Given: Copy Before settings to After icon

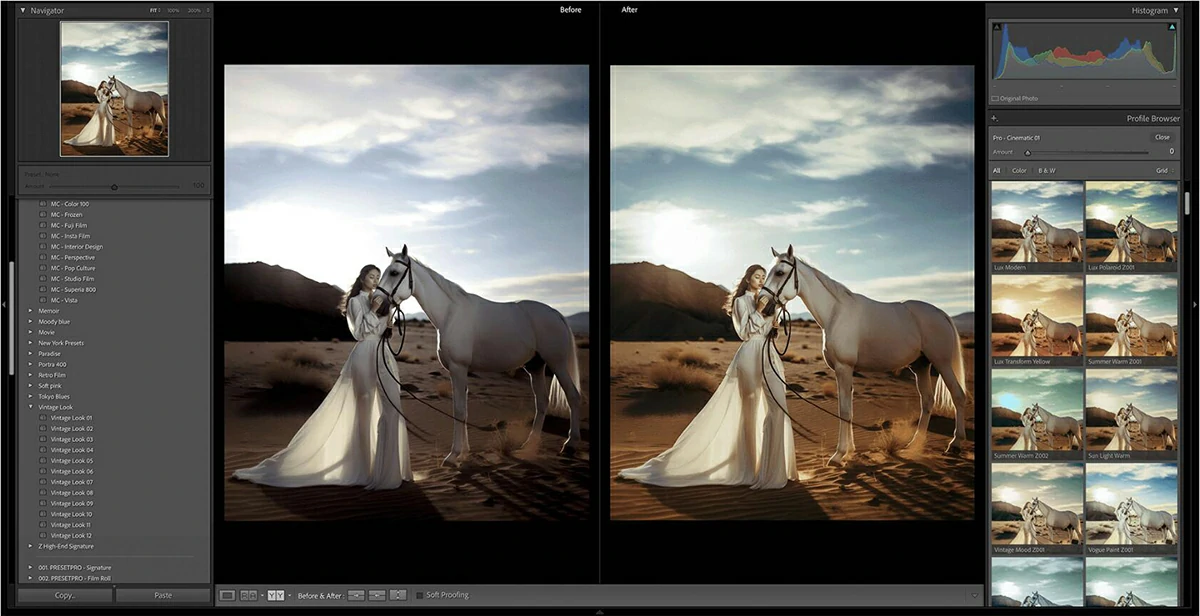Looking at the screenshot, I should click(356, 595).
